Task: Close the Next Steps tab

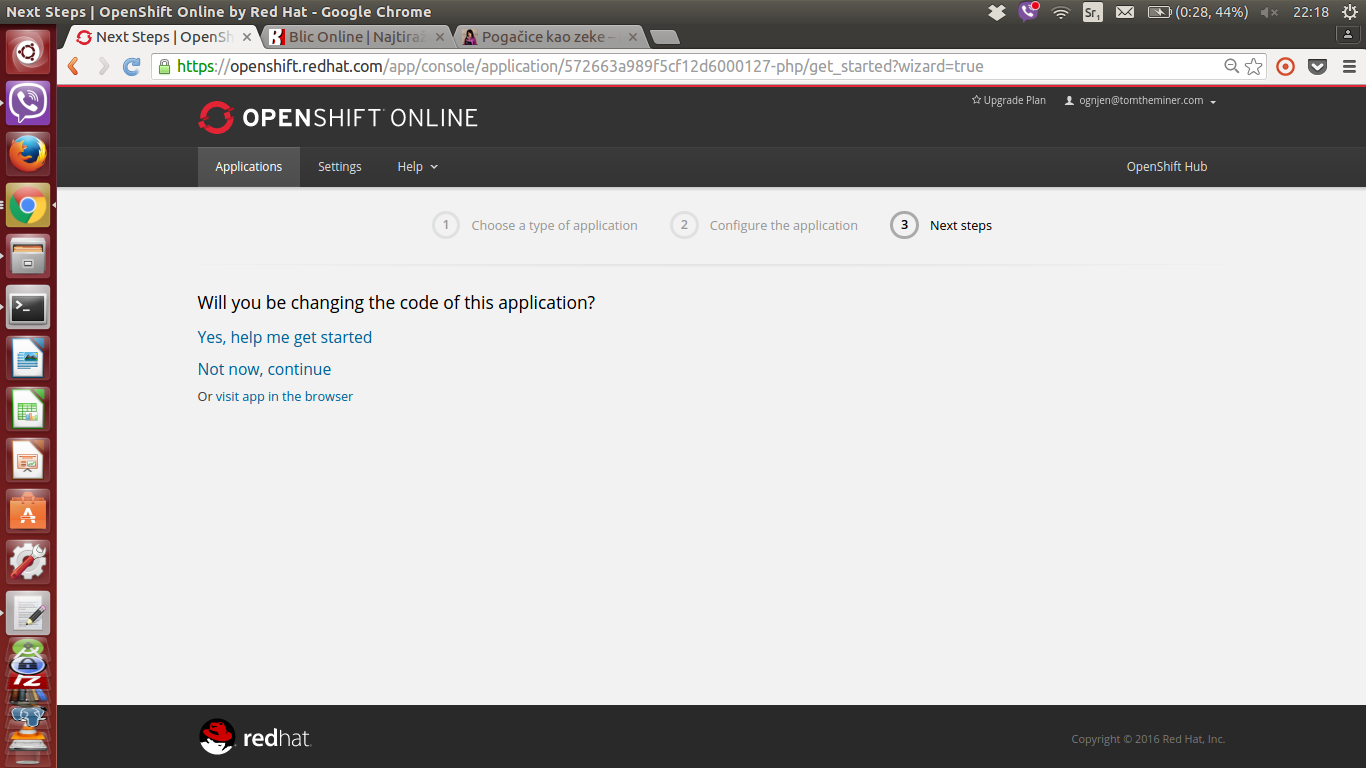Action: [x=247, y=37]
